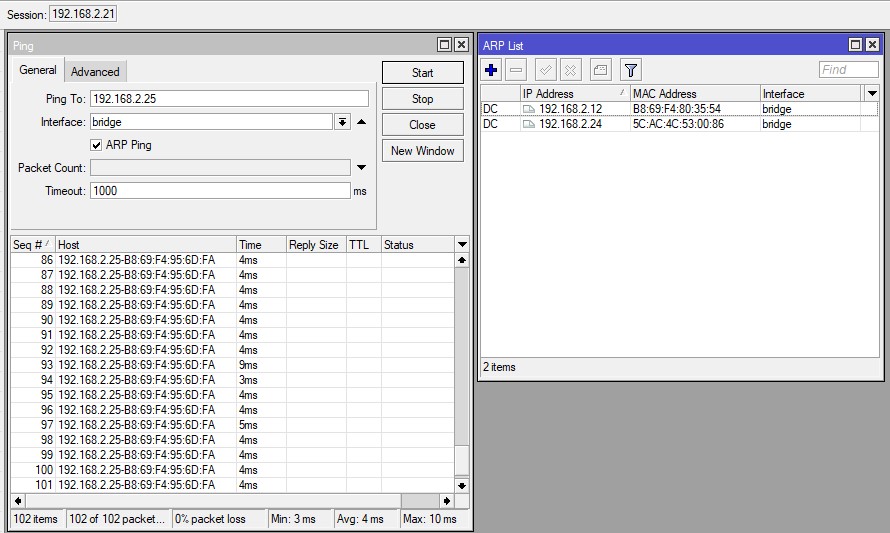
Task: Open the Interface dropdown in Ping window
Action: click(342, 122)
